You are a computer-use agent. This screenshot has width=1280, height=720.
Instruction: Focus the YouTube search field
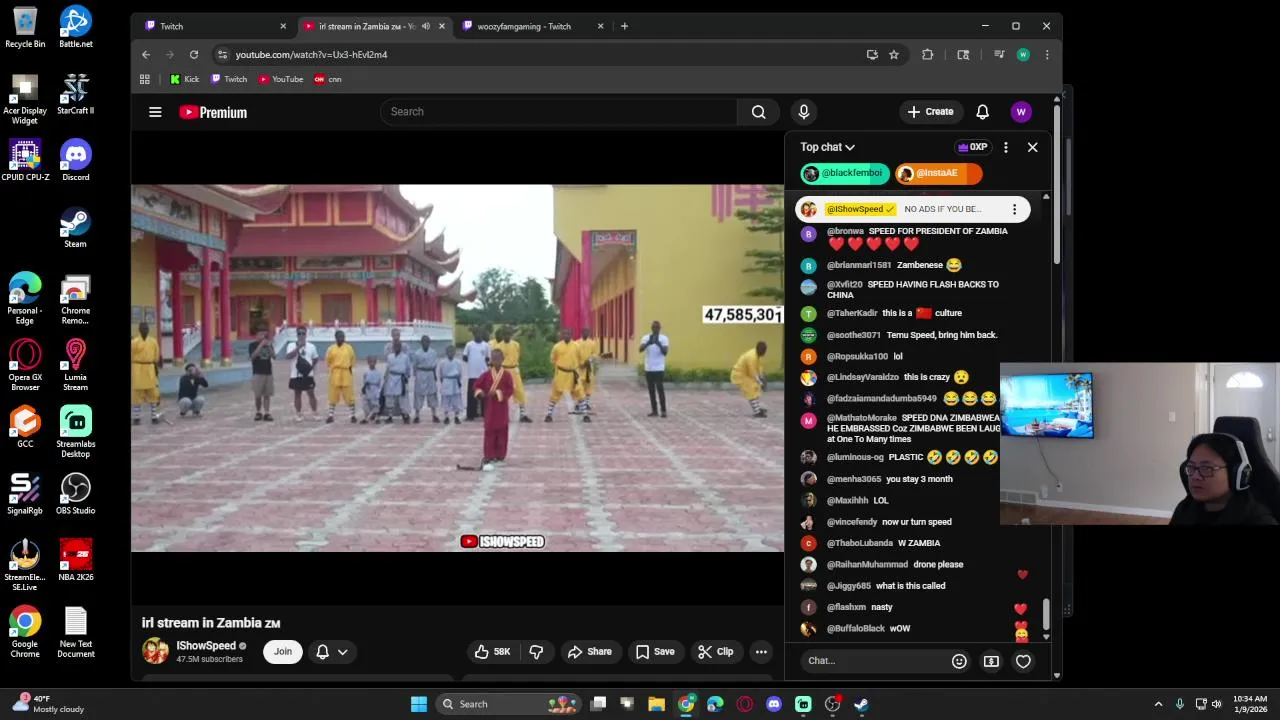pyautogui.click(x=558, y=112)
